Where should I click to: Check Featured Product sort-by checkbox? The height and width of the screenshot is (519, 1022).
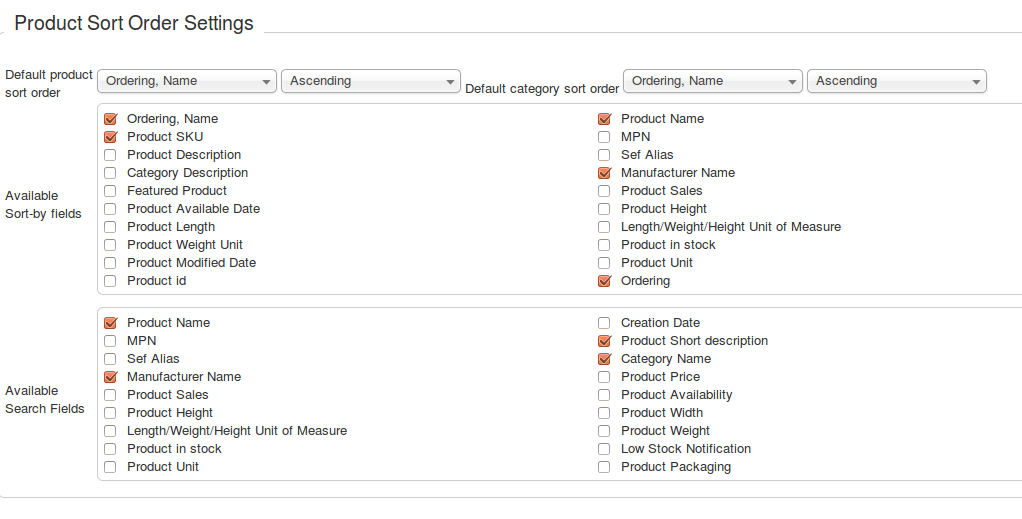(110, 191)
